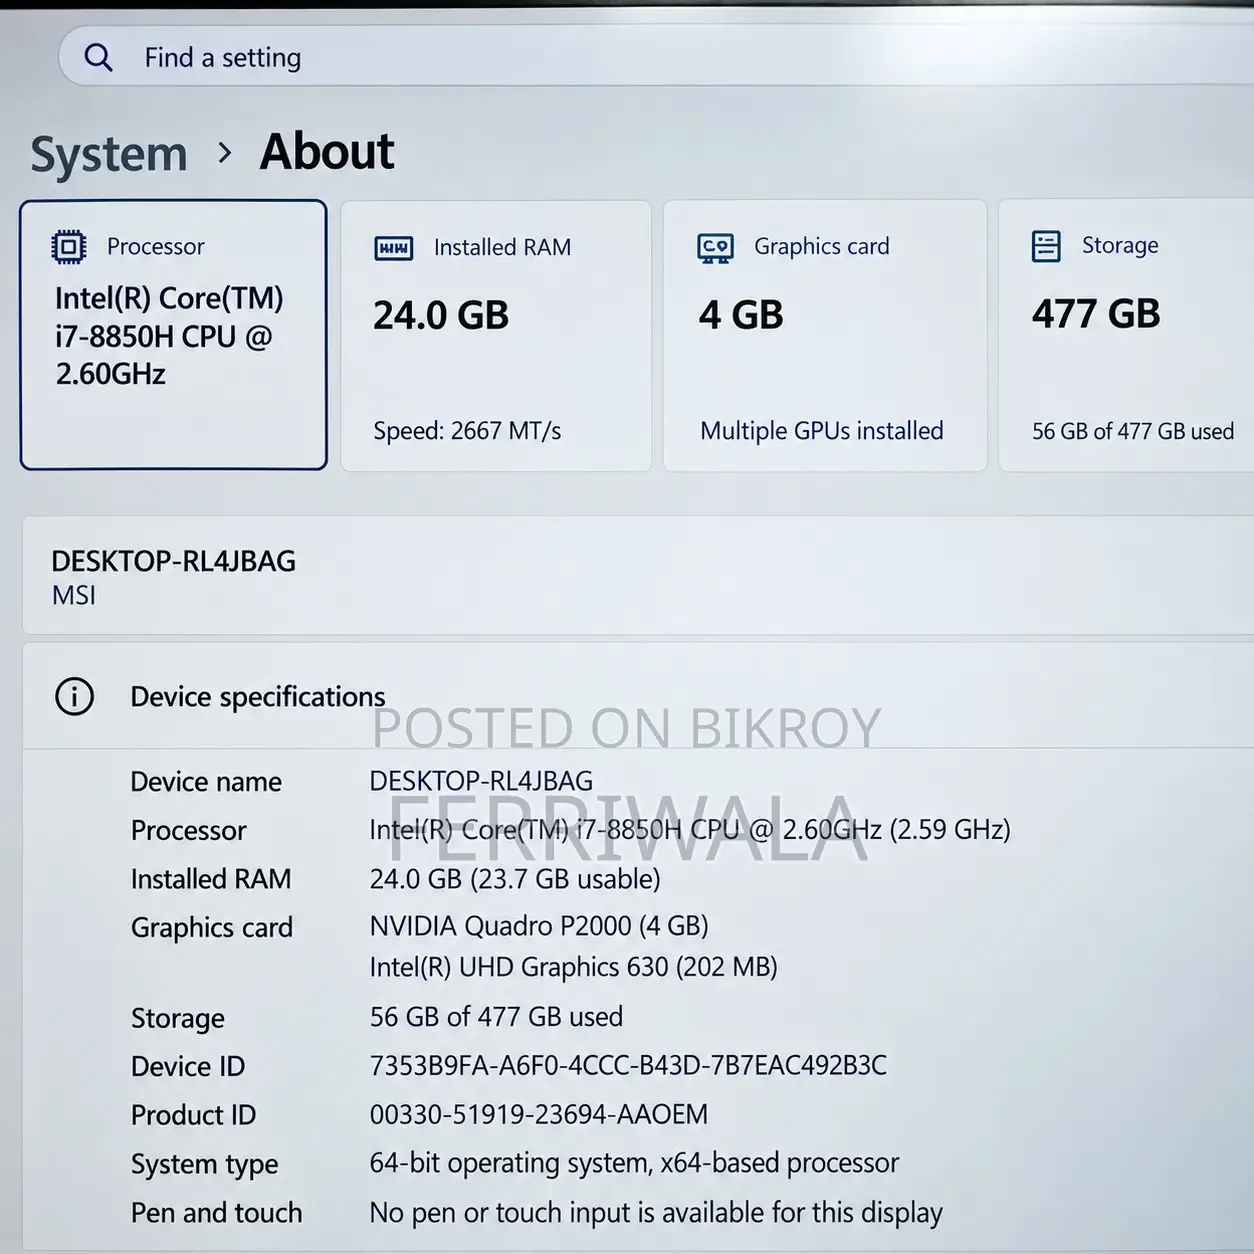Click the Pen and touch label
Image resolution: width=1254 pixels, height=1254 pixels.
pos(216,1213)
